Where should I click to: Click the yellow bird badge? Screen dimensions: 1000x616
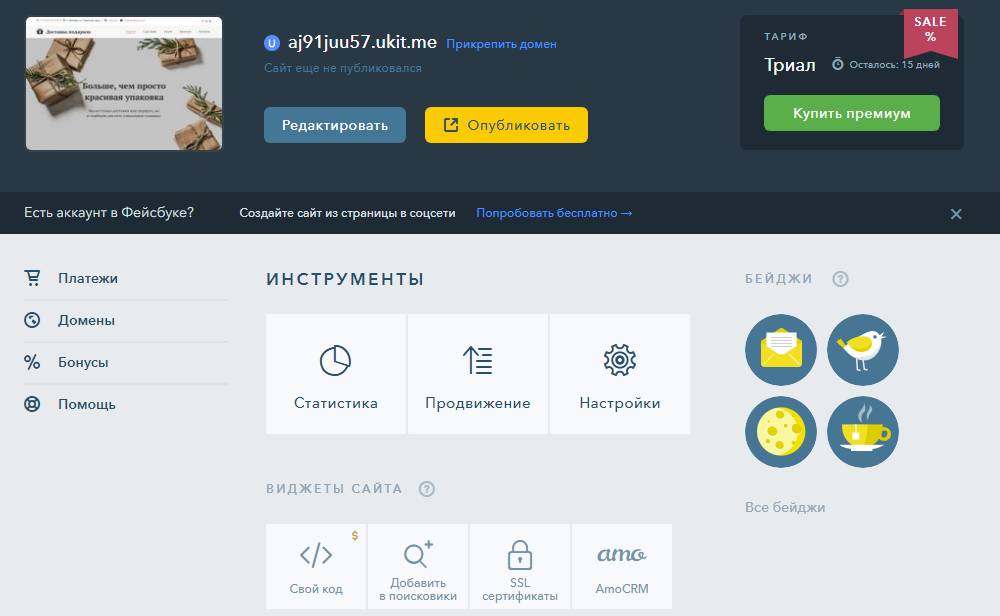point(862,350)
